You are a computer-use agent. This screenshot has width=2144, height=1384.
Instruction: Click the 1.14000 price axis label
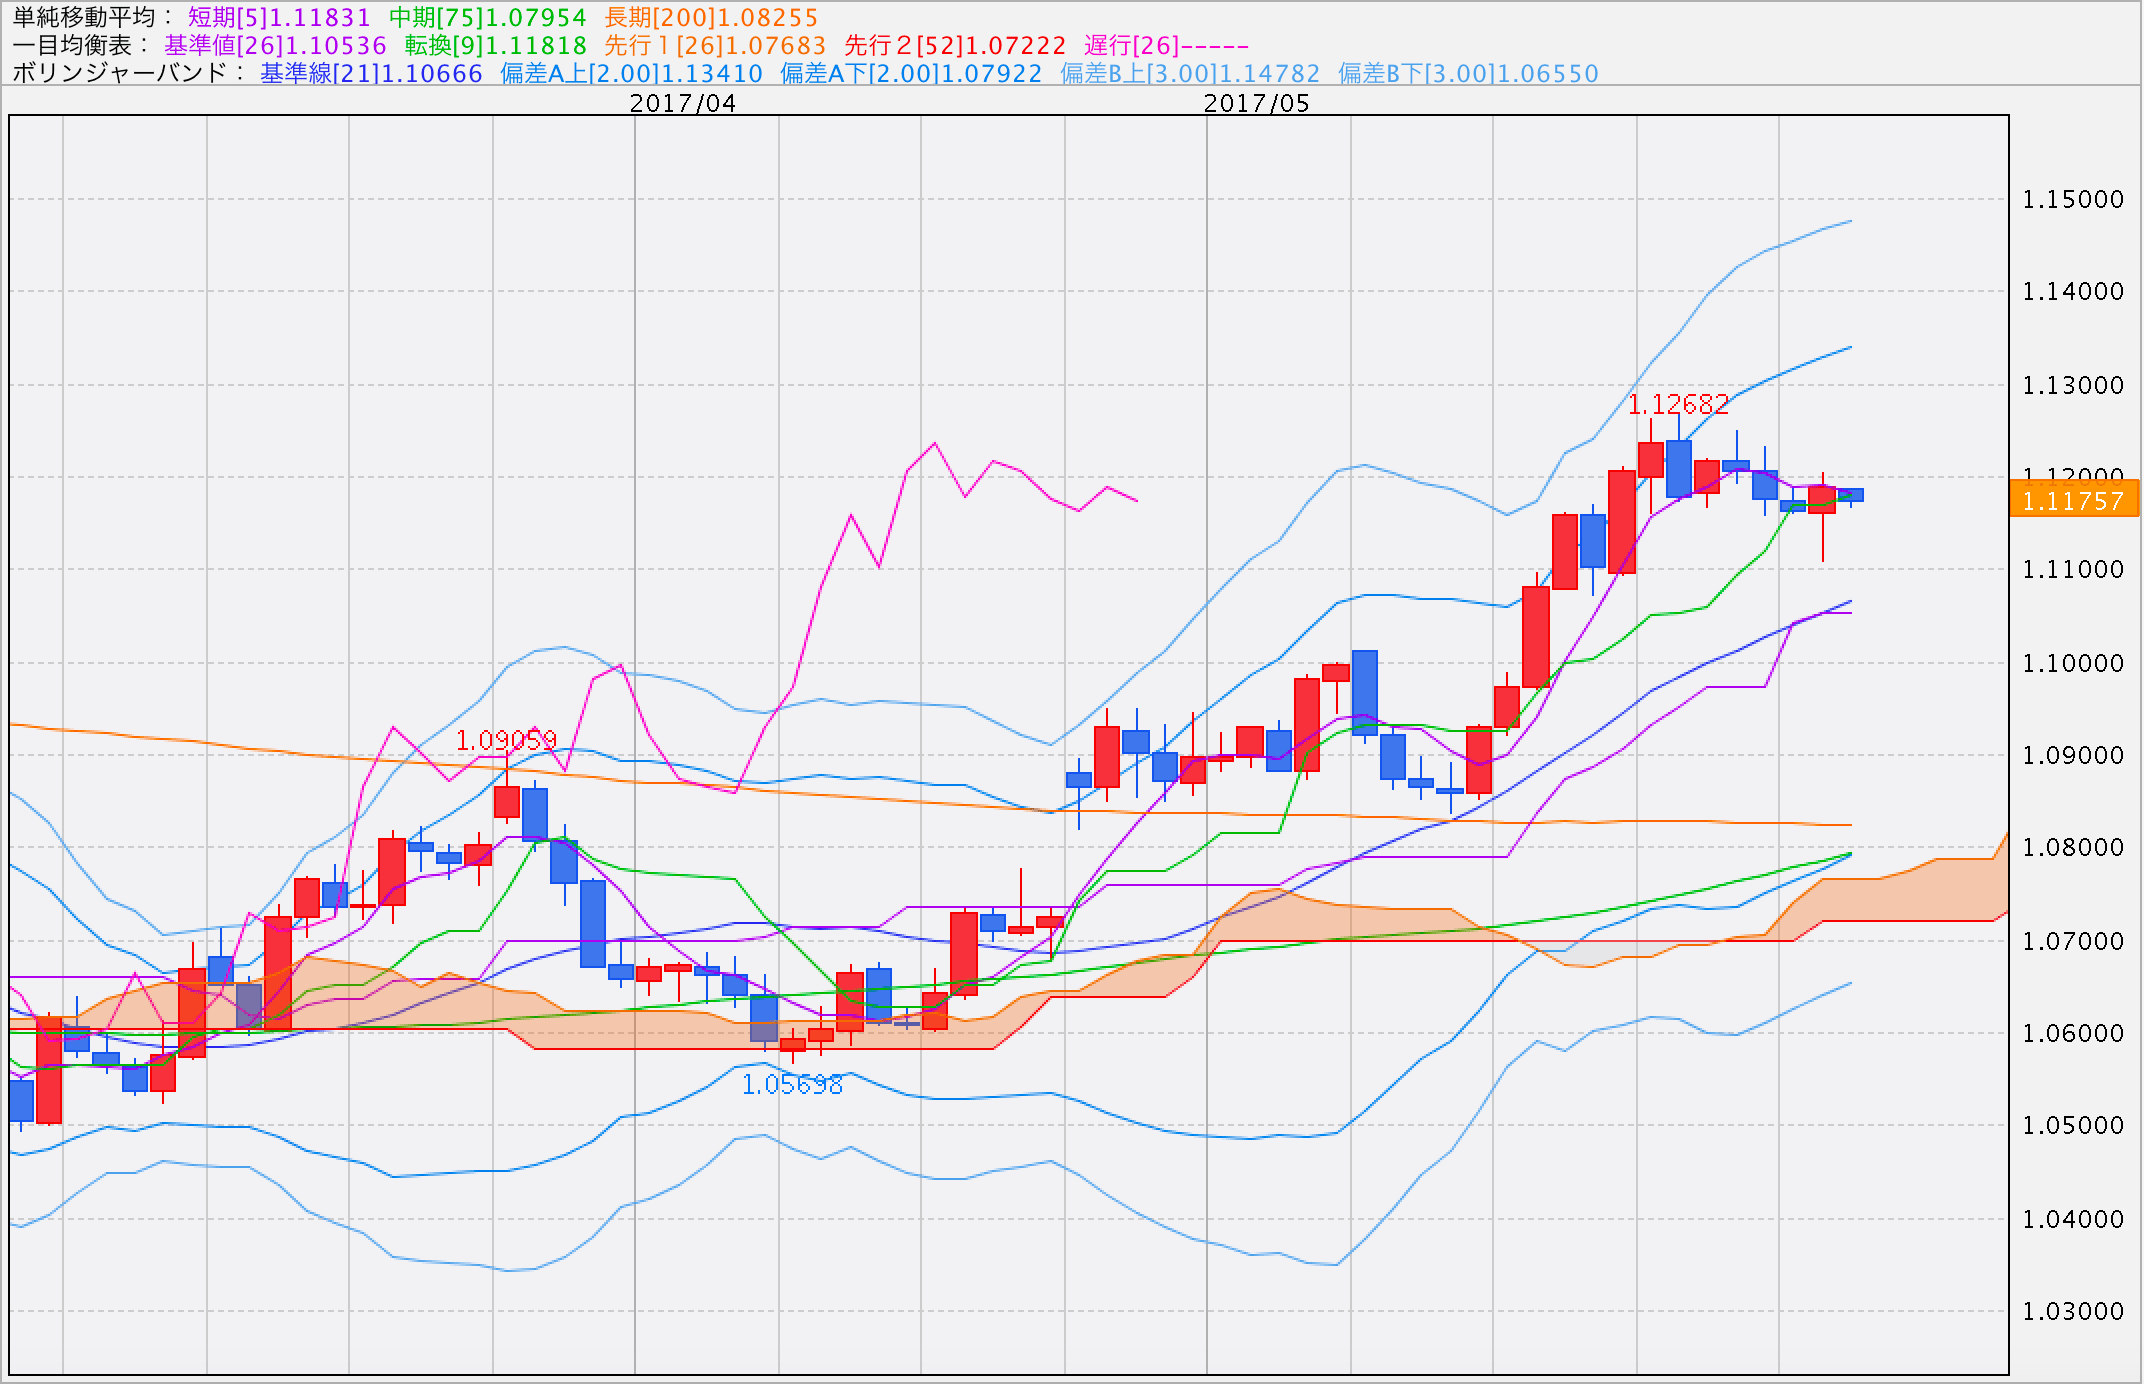[2073, 291]
